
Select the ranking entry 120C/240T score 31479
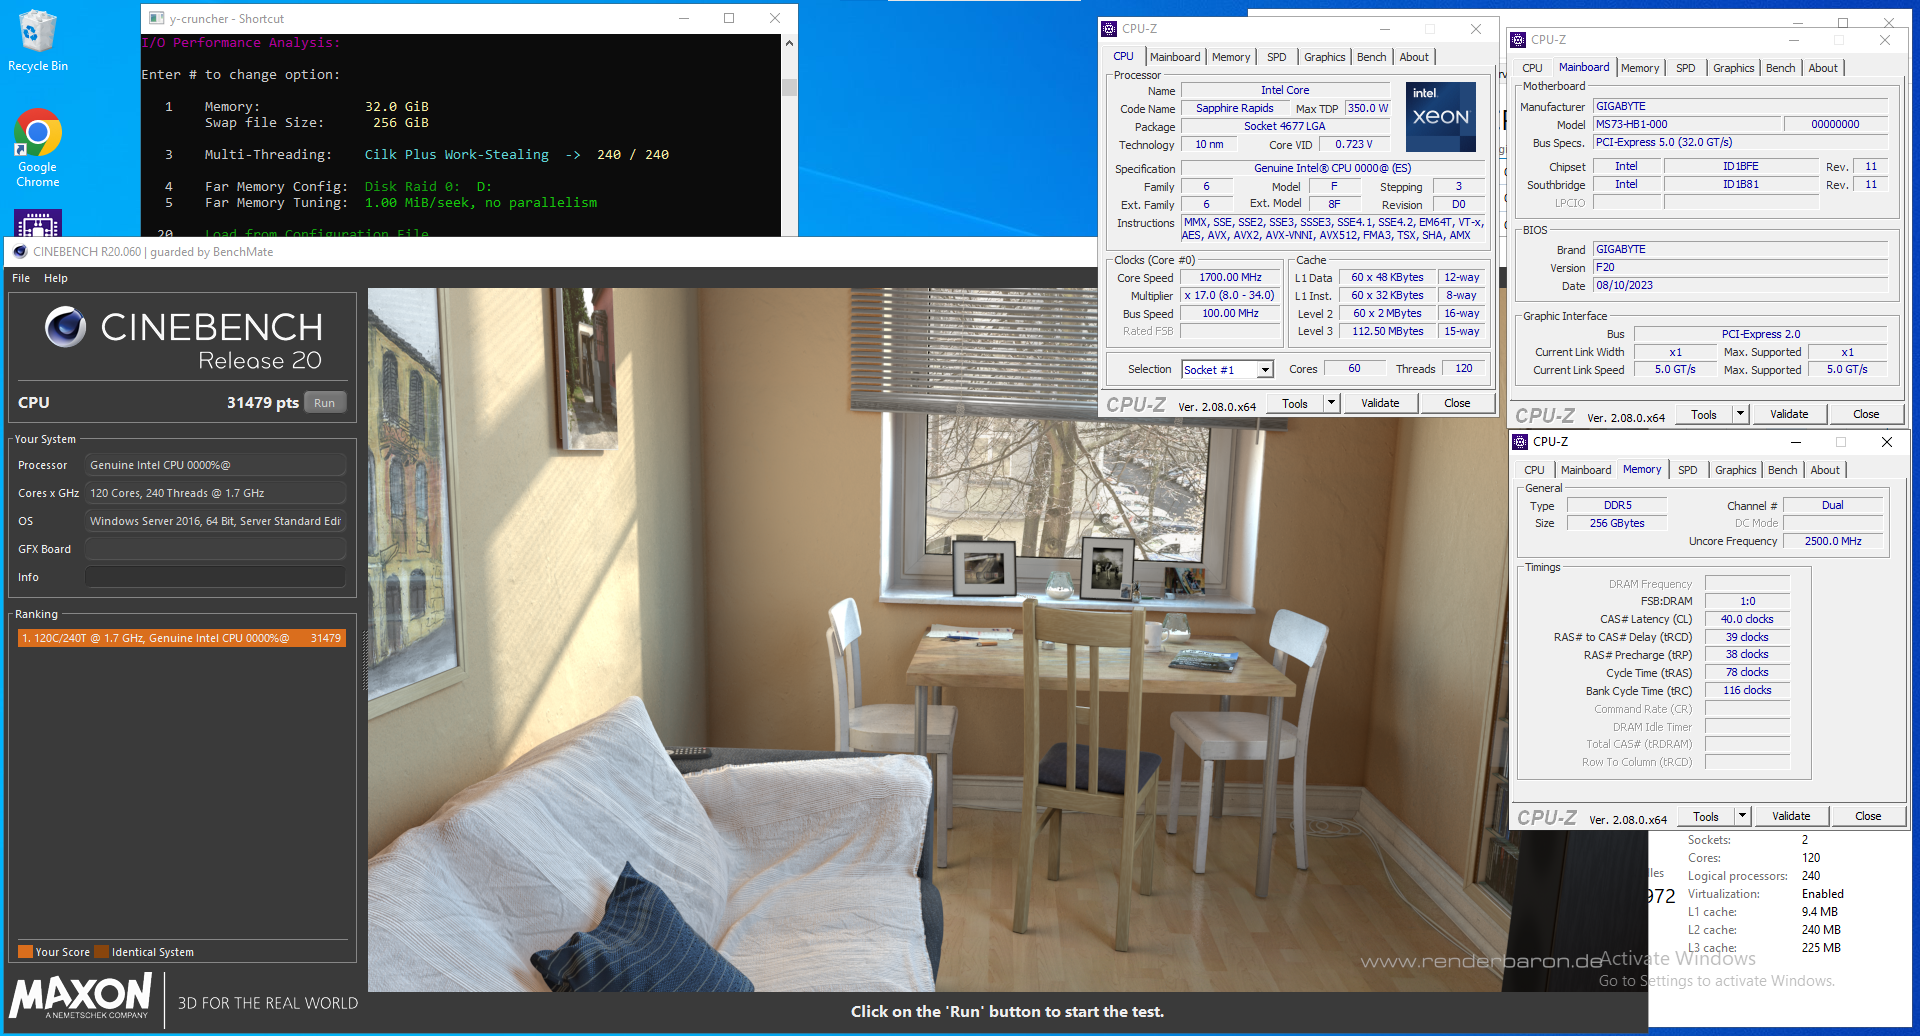point(182,638)
